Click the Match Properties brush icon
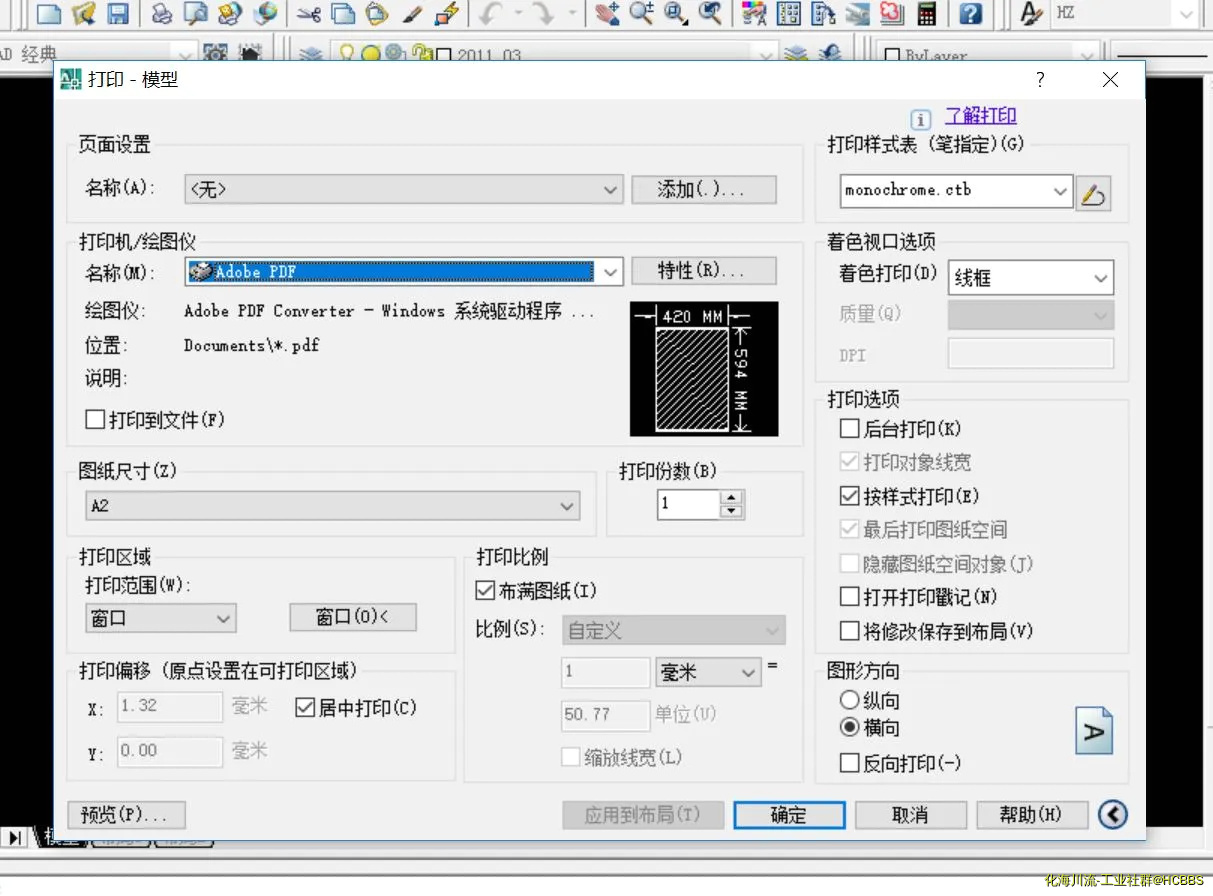This screenshot has width=1213, height=896. click(412, 14)
